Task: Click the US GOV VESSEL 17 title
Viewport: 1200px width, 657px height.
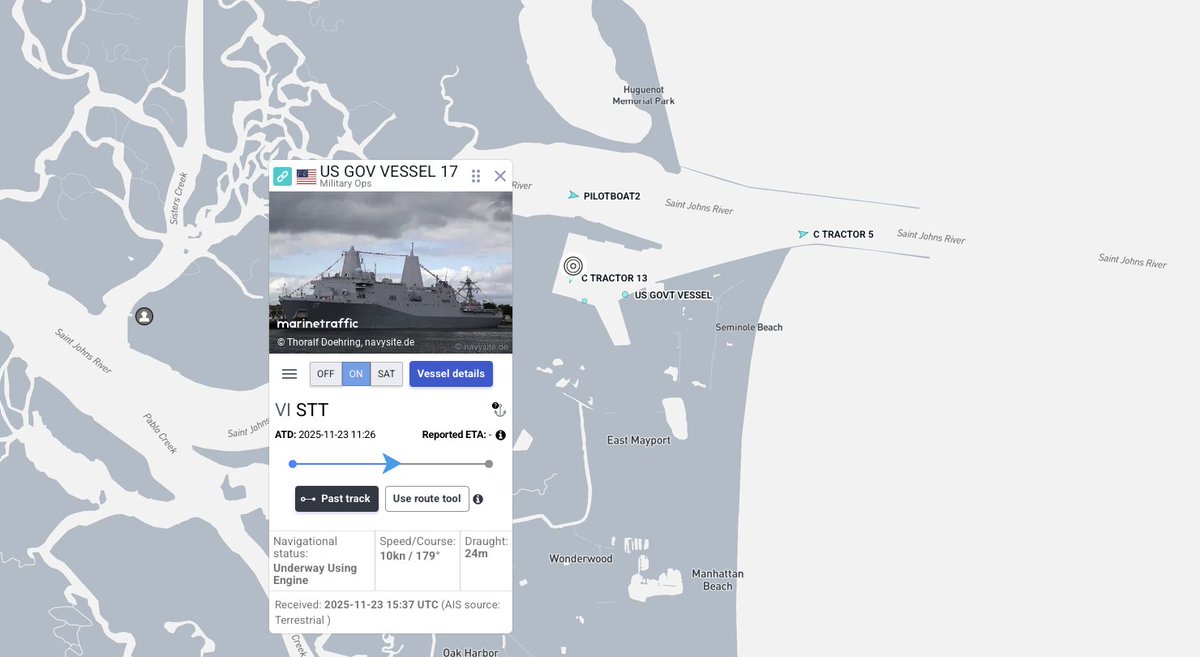Action: point(389,172)
